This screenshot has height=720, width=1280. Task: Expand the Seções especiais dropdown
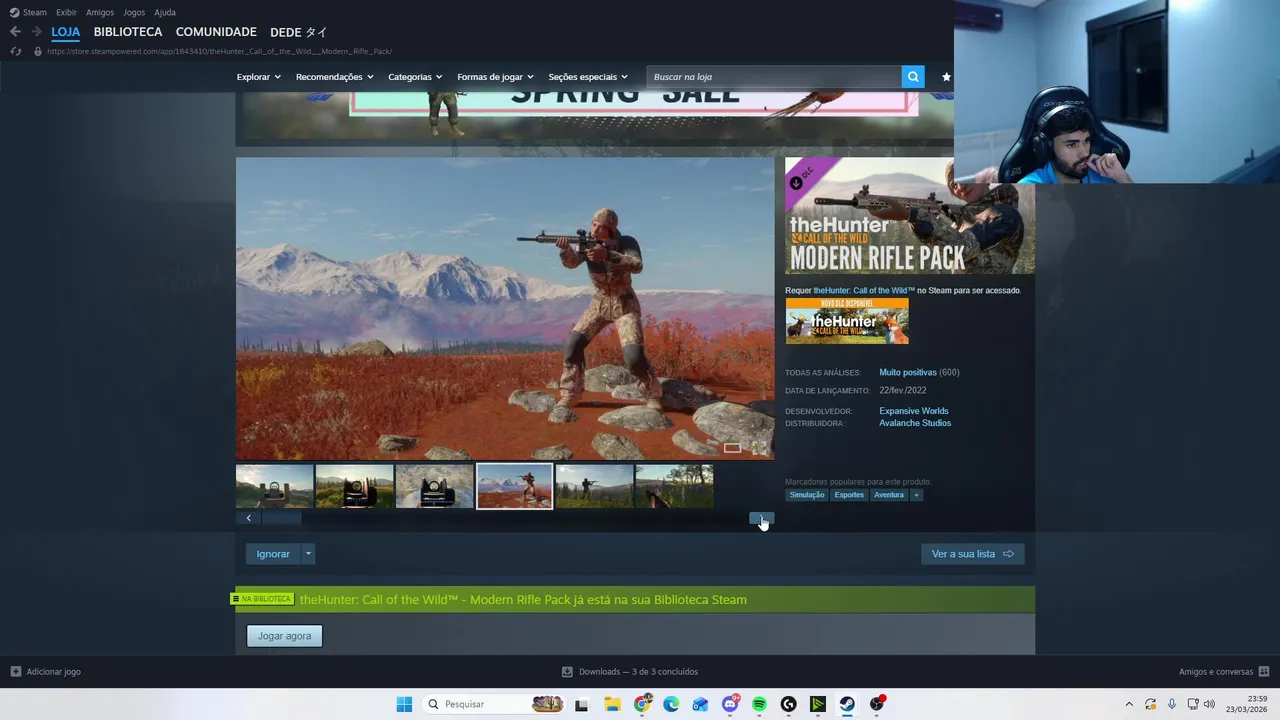click(x=588, y=77)
